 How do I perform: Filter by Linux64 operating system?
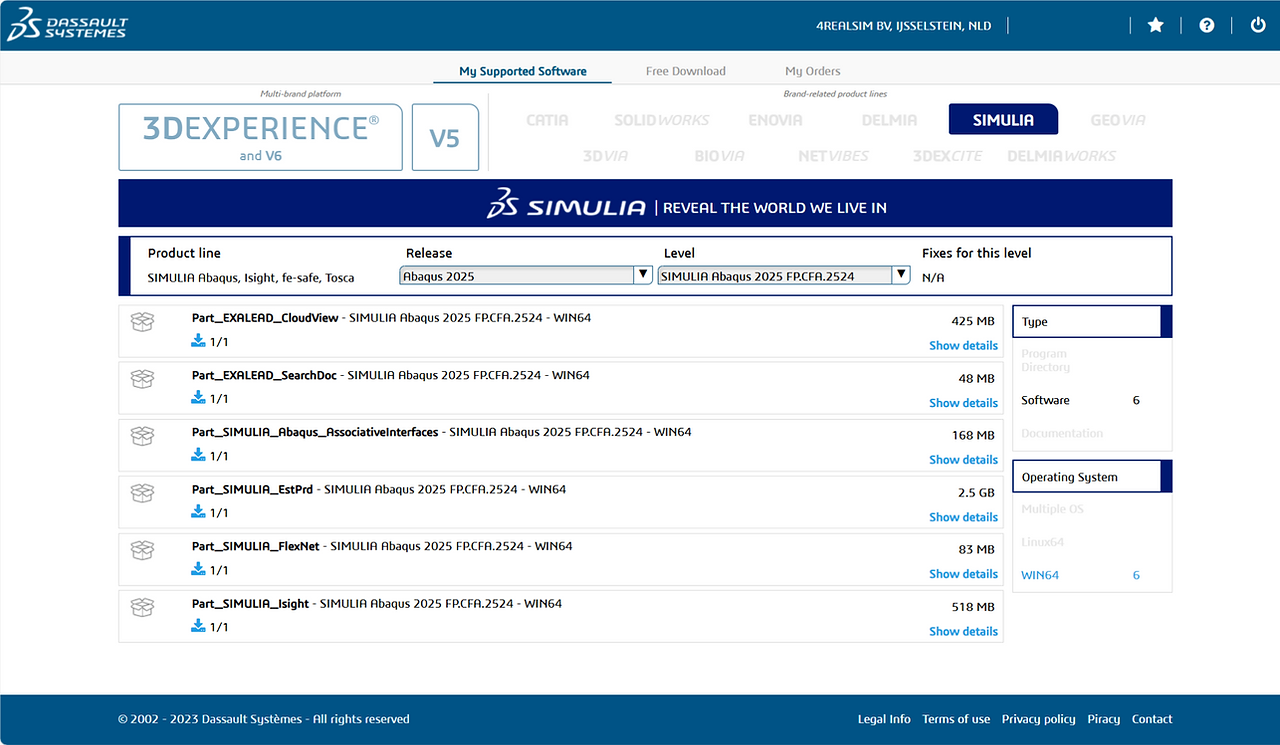[1042, 542]
